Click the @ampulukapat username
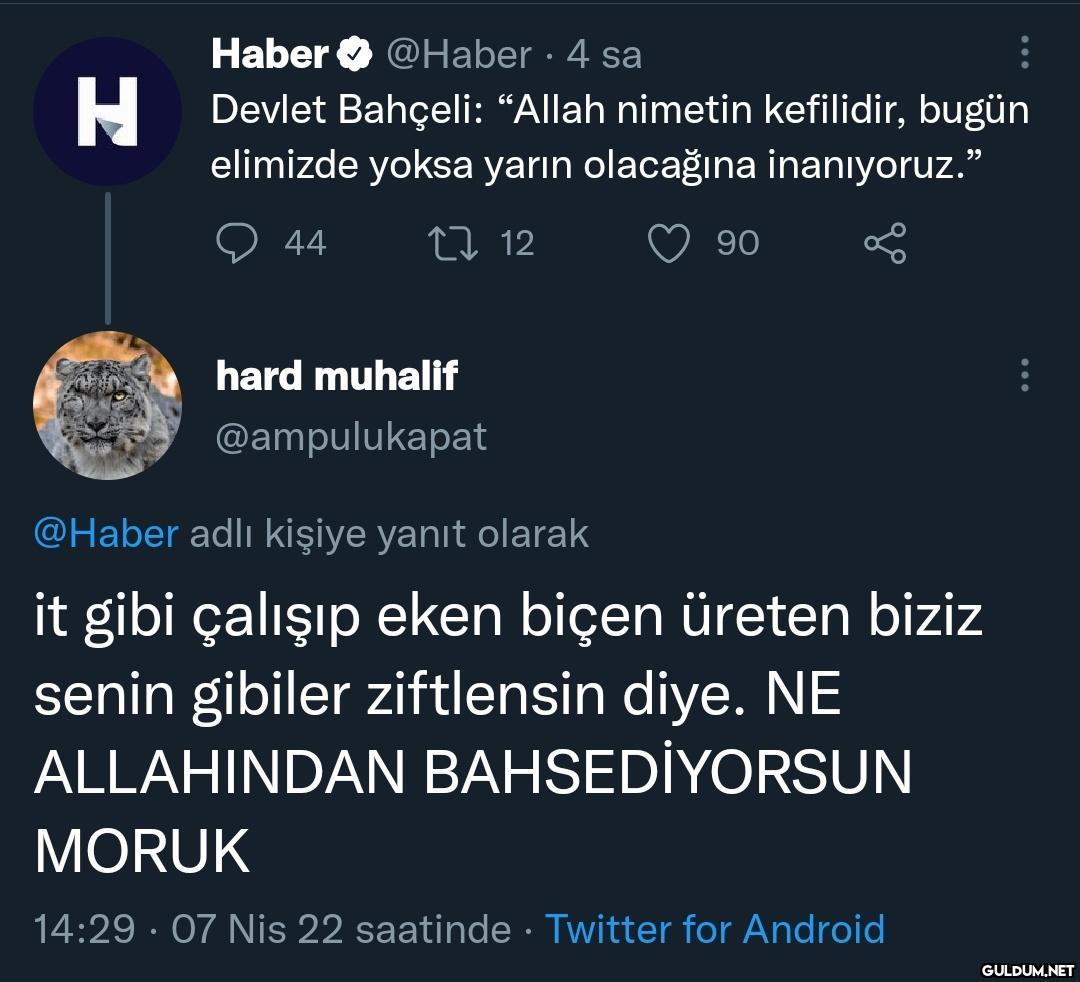Viewport: 1080px width, 982px height. click(351, 437)
